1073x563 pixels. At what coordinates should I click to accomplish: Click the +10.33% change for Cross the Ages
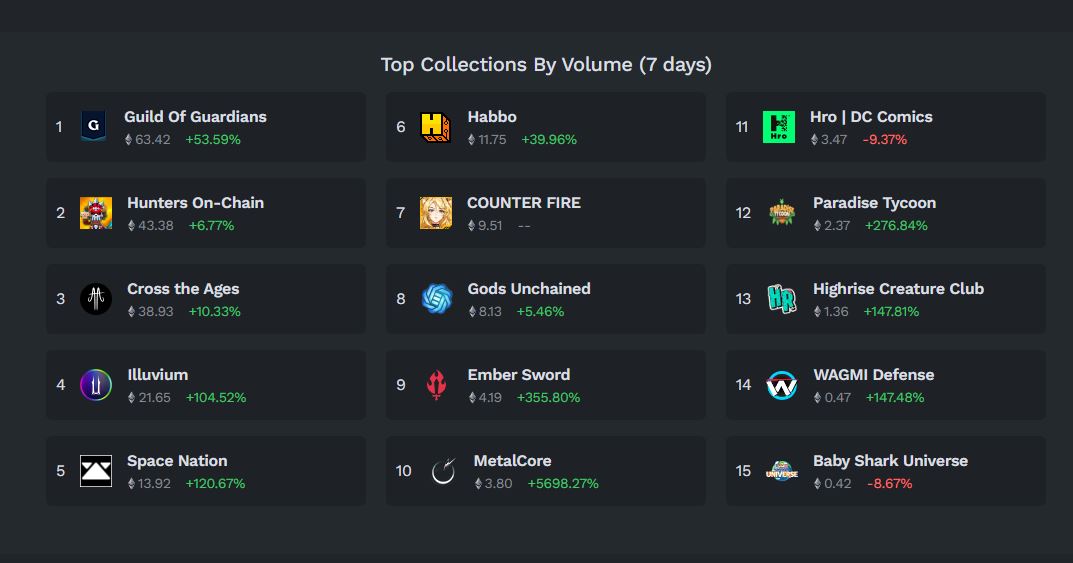click(x=215, y=312)
